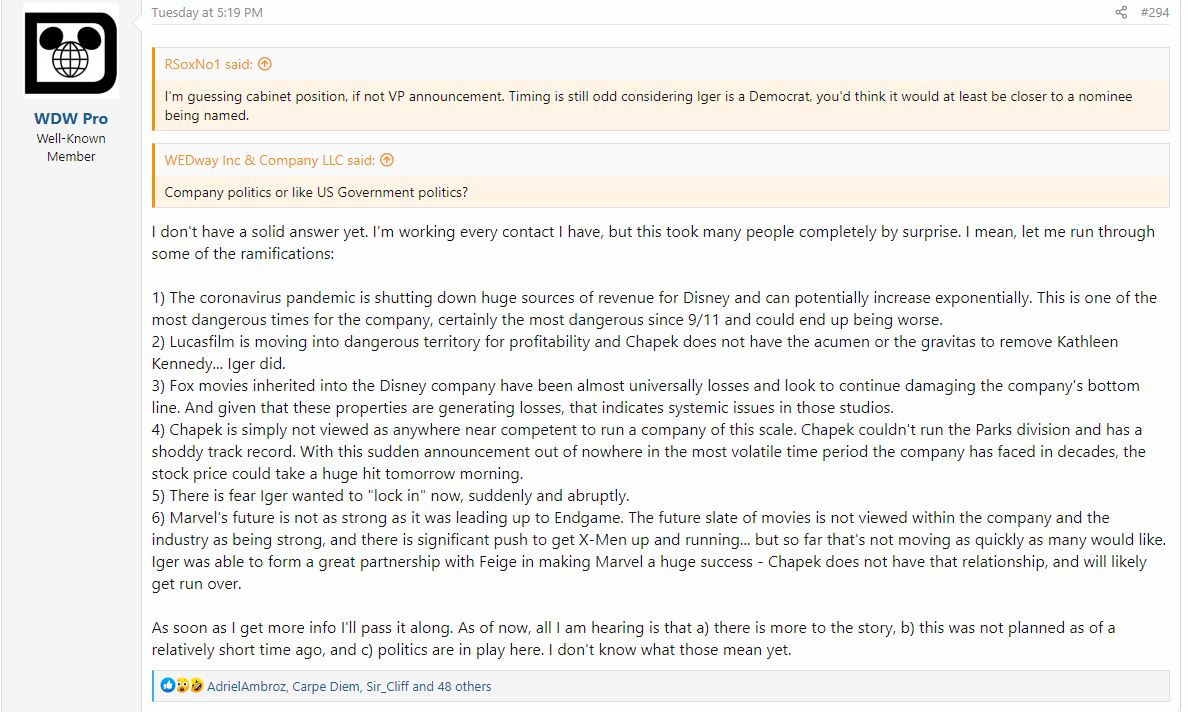Click the surprised face reaction emoji

click(x=182, y=686)
